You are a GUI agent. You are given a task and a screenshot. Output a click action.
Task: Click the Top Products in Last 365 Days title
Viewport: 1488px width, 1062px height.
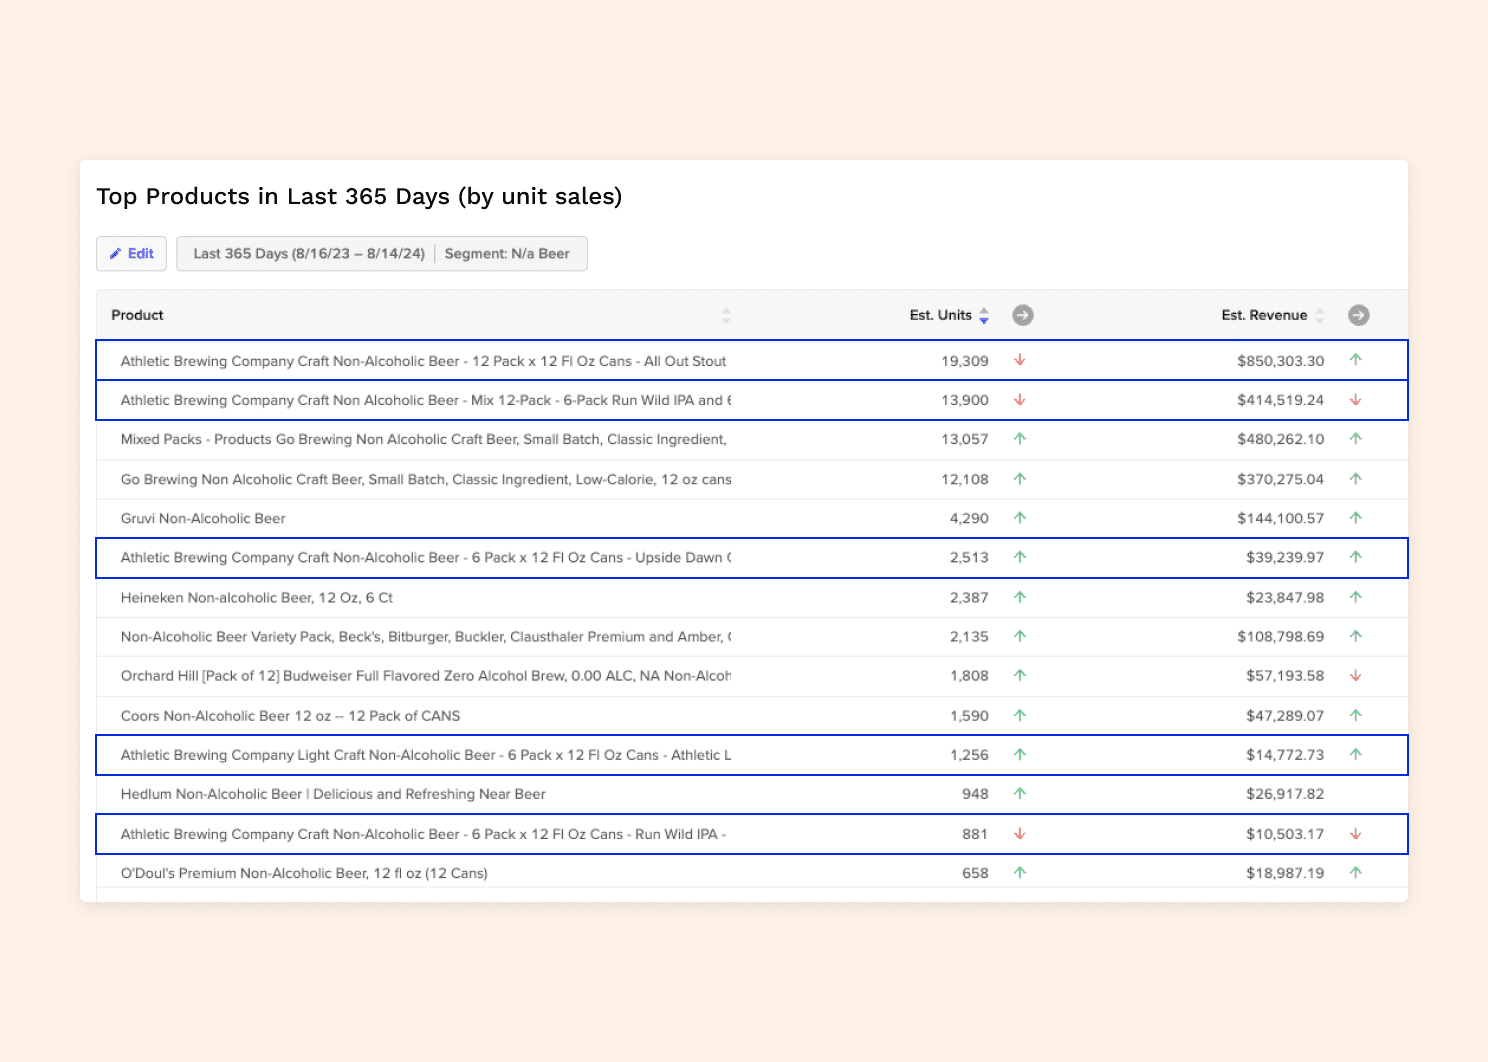[359, 196]
